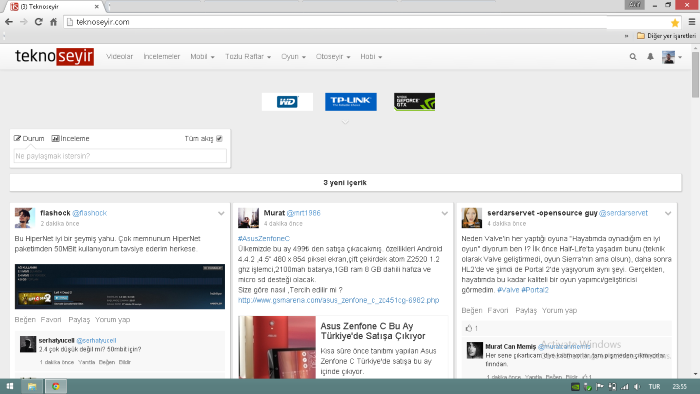Viewport: 700px width, 394px height.
Task: Expand the Mobil dropdown menu
Action: click(x=202, y=57)
